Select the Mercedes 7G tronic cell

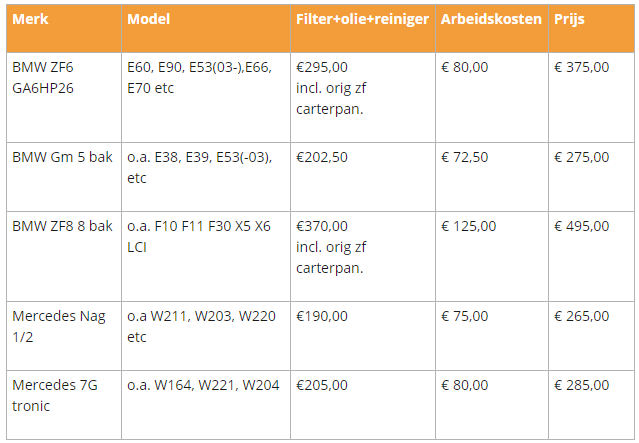click(x=57, y=395)
